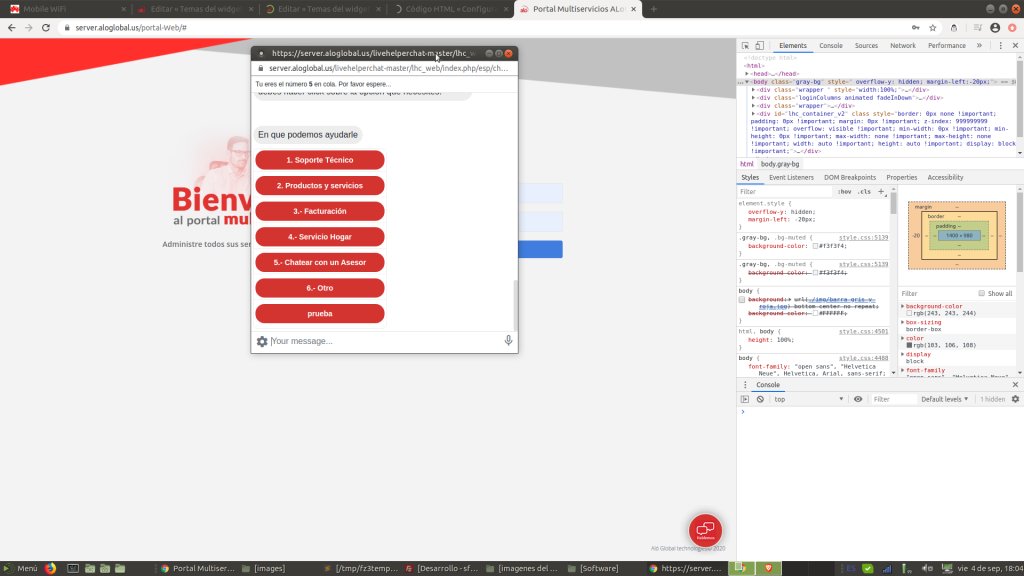Viewport: 1024px width, 576px height.
Task: Focus the Your message chat input
Action: pyautogui.click(x=386, y=341)
